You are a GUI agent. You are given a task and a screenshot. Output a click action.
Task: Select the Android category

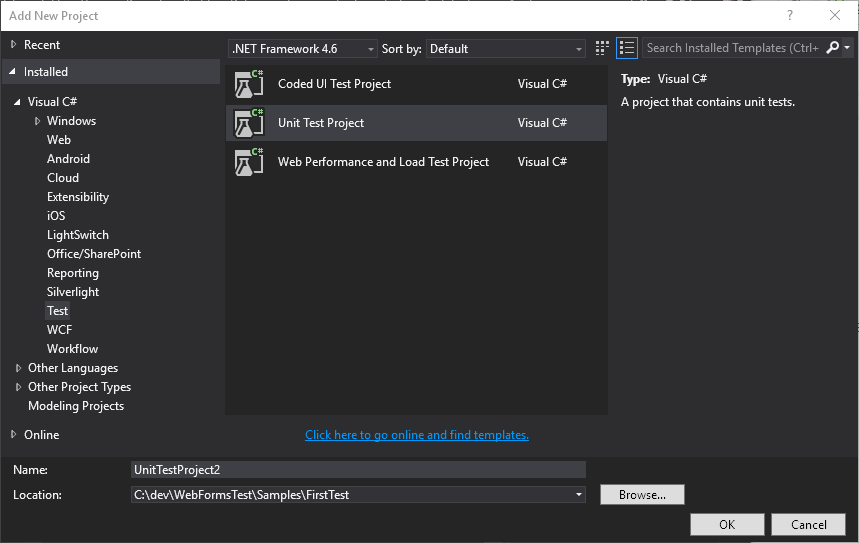point(68,159)
